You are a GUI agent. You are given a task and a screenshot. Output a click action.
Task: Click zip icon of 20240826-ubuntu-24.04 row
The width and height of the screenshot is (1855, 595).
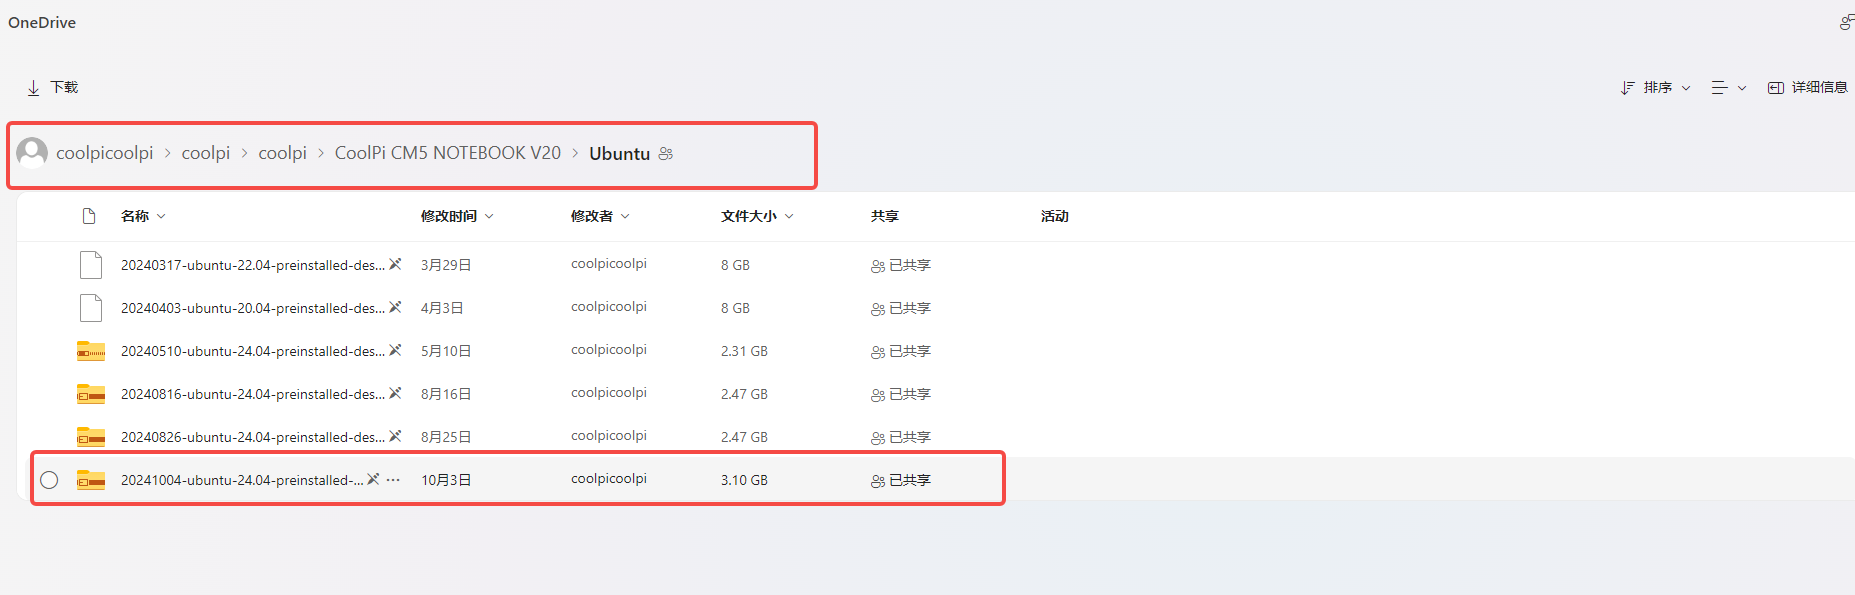click(x=91, y=437)
